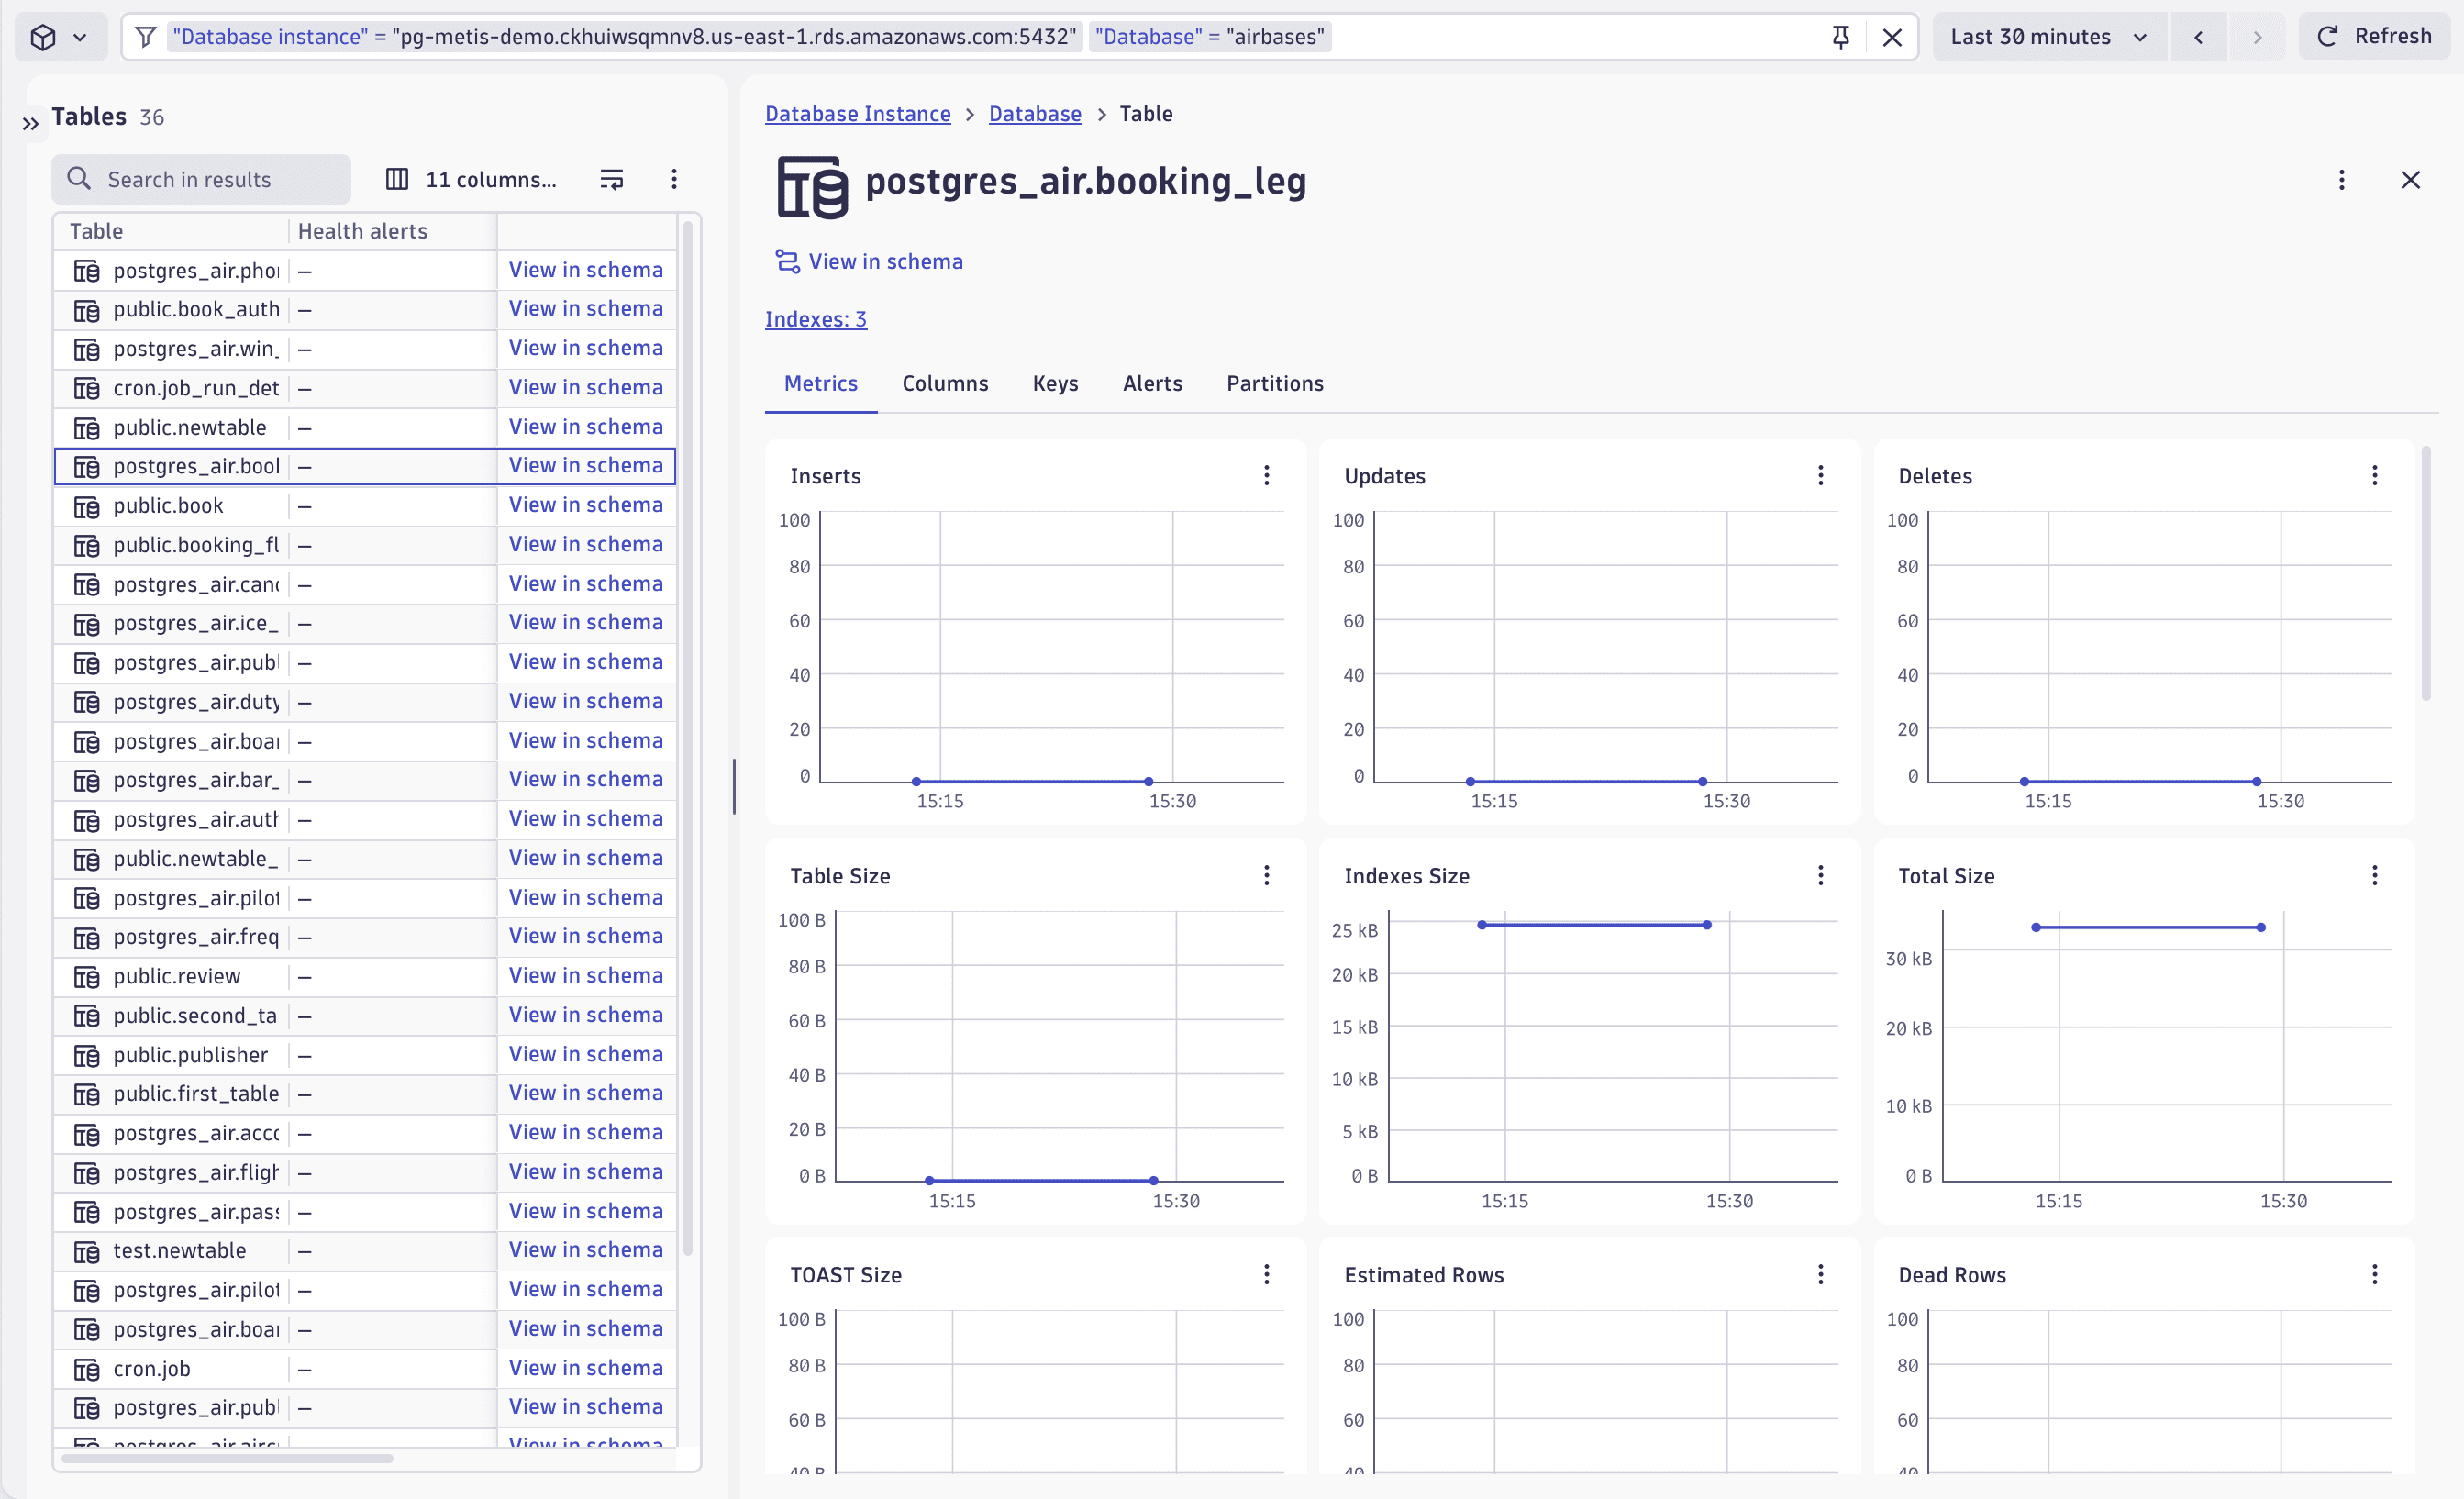The image size is (2464, 1499).
Task: Switch to the Alerts tab
Action: (1152, 384)
